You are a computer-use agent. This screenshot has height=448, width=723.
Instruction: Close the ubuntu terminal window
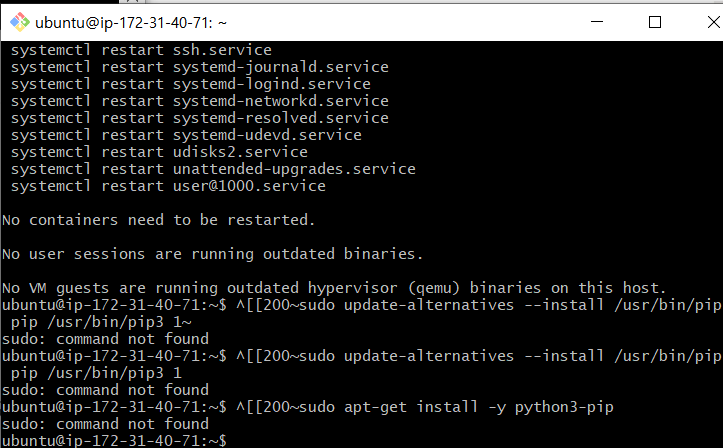pyautogui.click(x=714, y=22)
